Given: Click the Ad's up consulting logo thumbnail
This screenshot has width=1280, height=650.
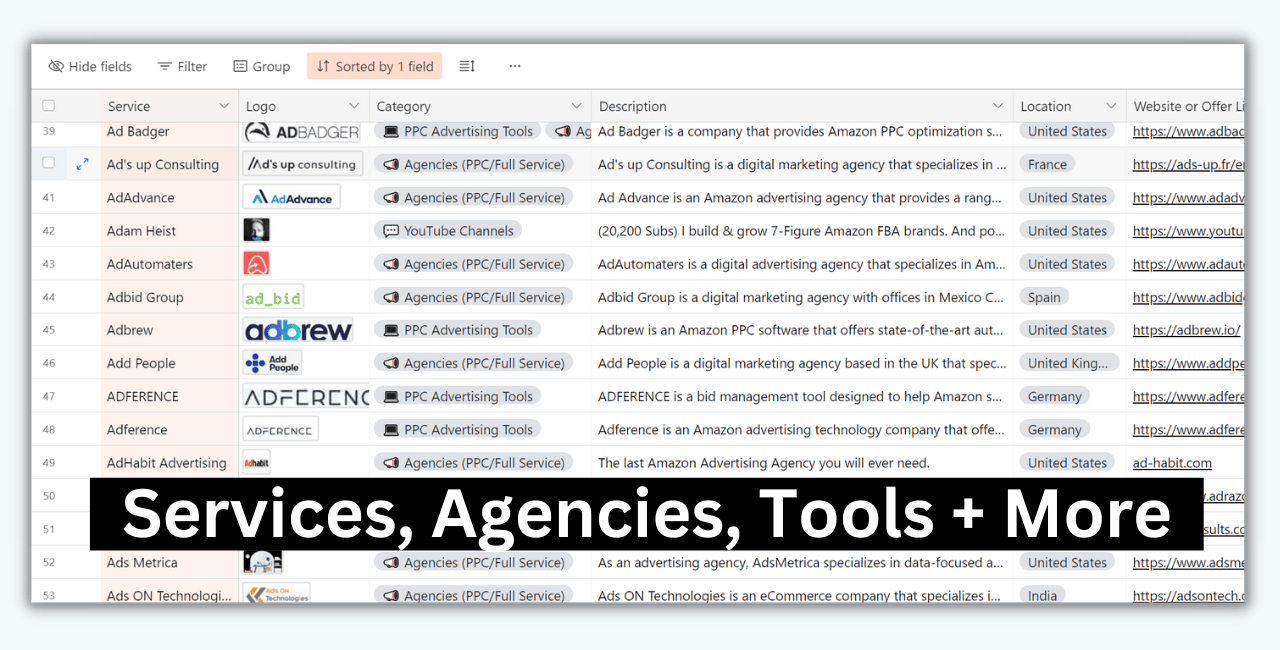Looking at the screenshot, I should [x=302, y=164].
